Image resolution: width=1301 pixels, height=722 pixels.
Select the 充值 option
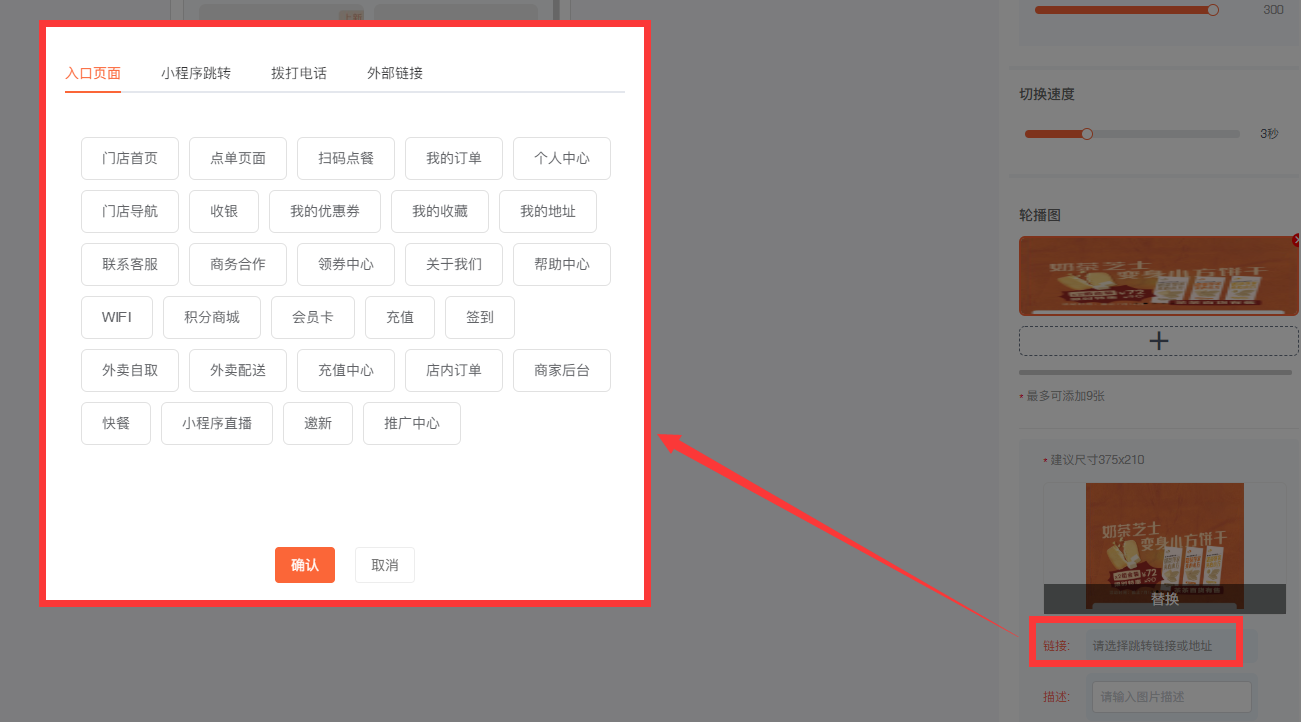coord(400,317)
